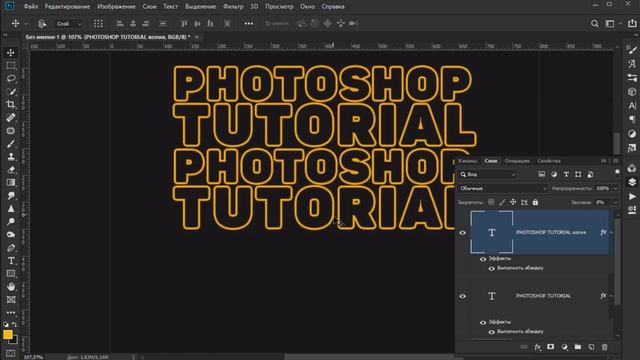Image resolution: width=640 pixels, height=360 pixels.
Task: Select the Brush tool
Action: [x=11, y=144]
